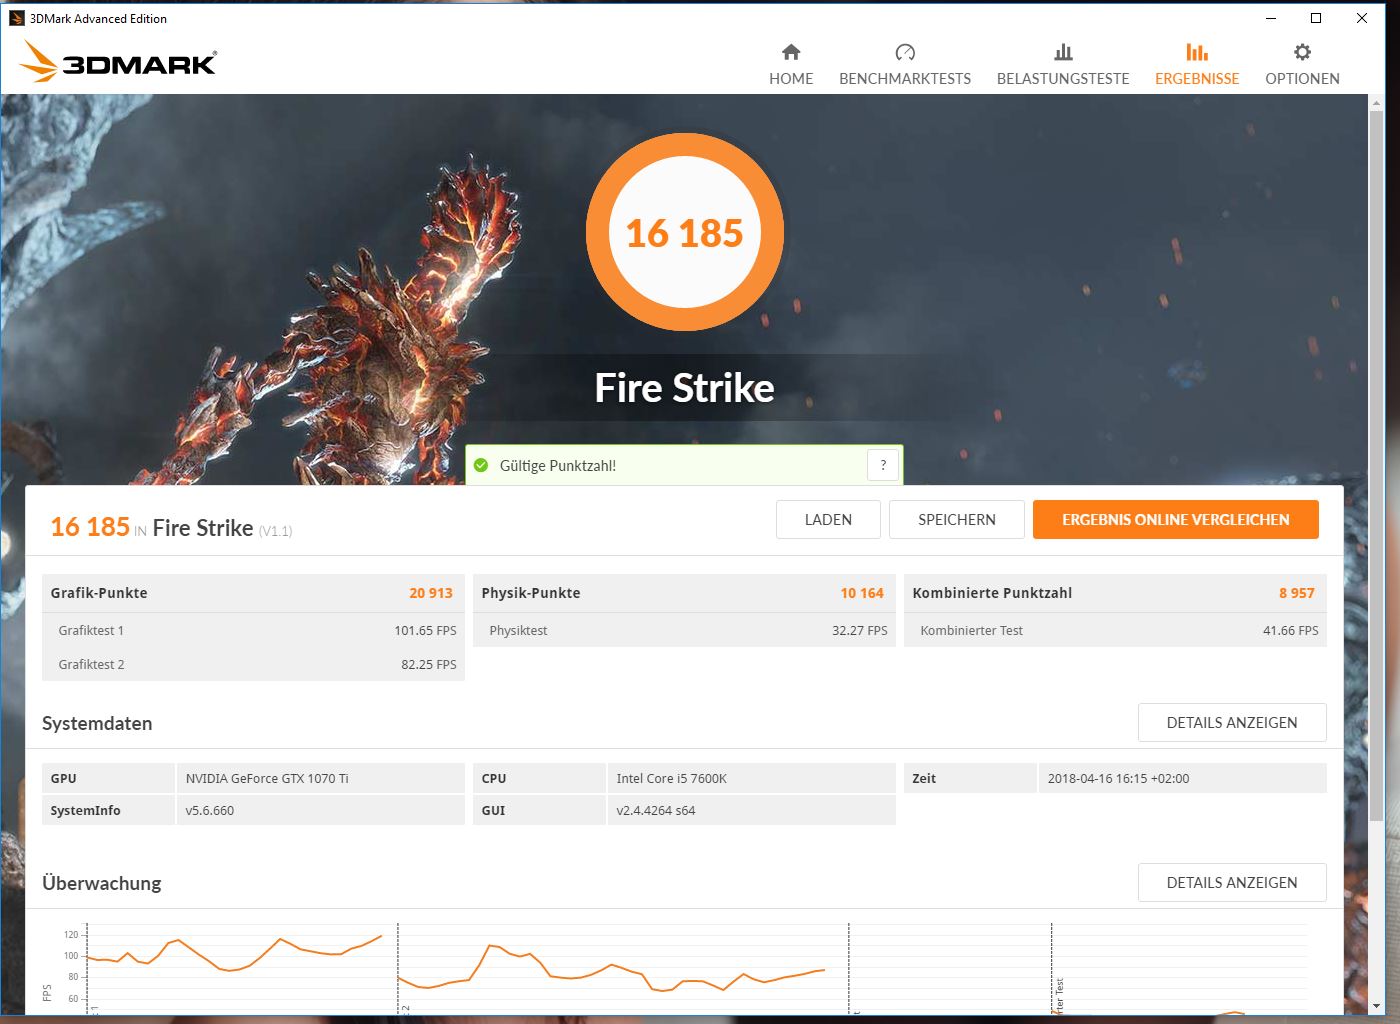Switch to BENCHMARKTESTS tab
1400x1024 pixels.
pos(905,78)
